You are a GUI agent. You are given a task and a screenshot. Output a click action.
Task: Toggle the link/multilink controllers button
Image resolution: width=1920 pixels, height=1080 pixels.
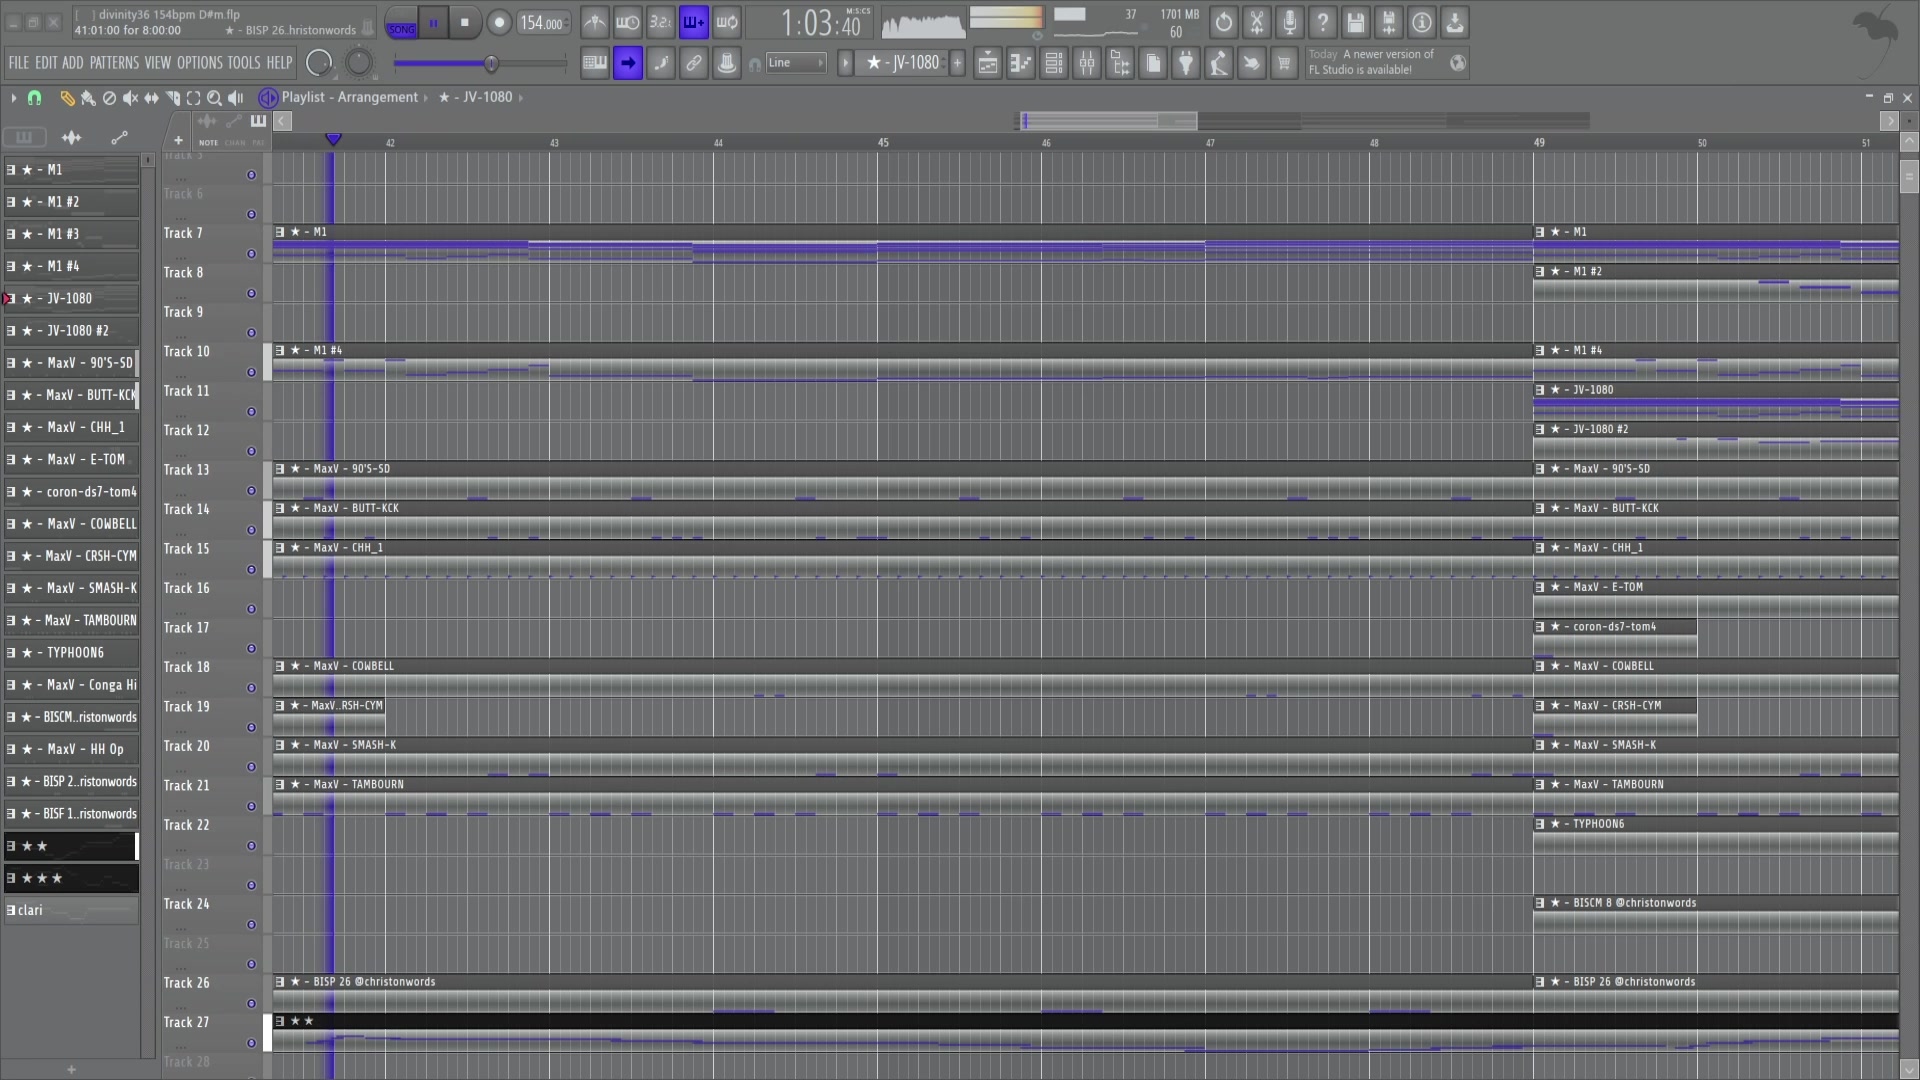693,63
